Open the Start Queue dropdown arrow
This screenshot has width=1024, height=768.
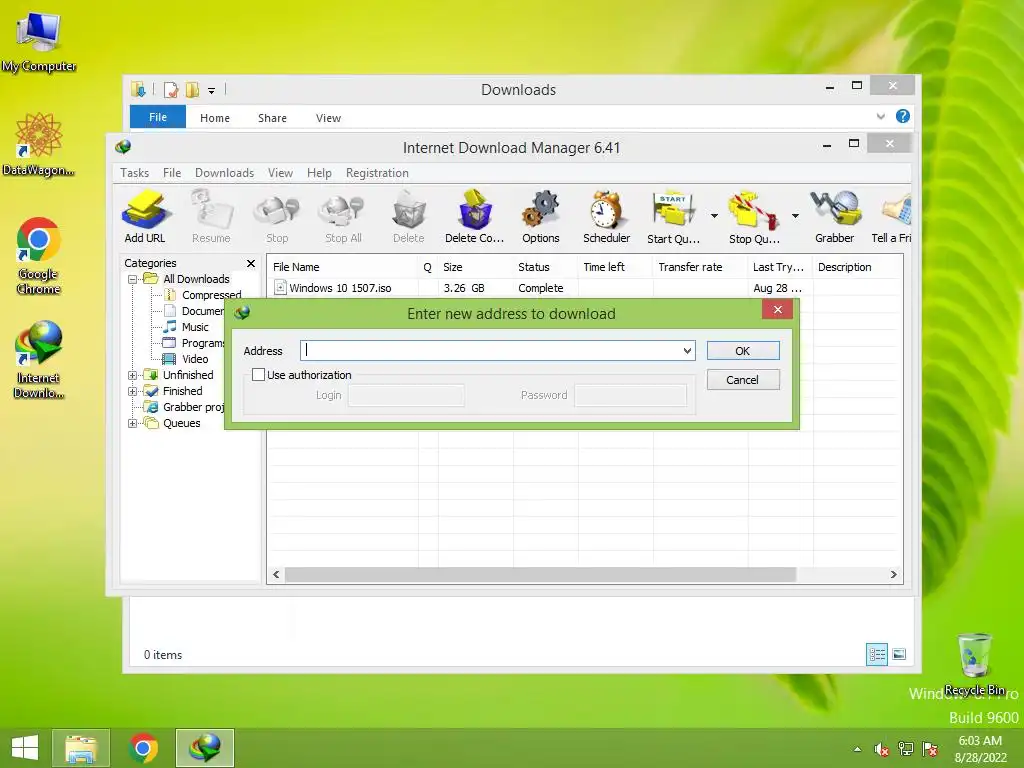pos(714,216)
